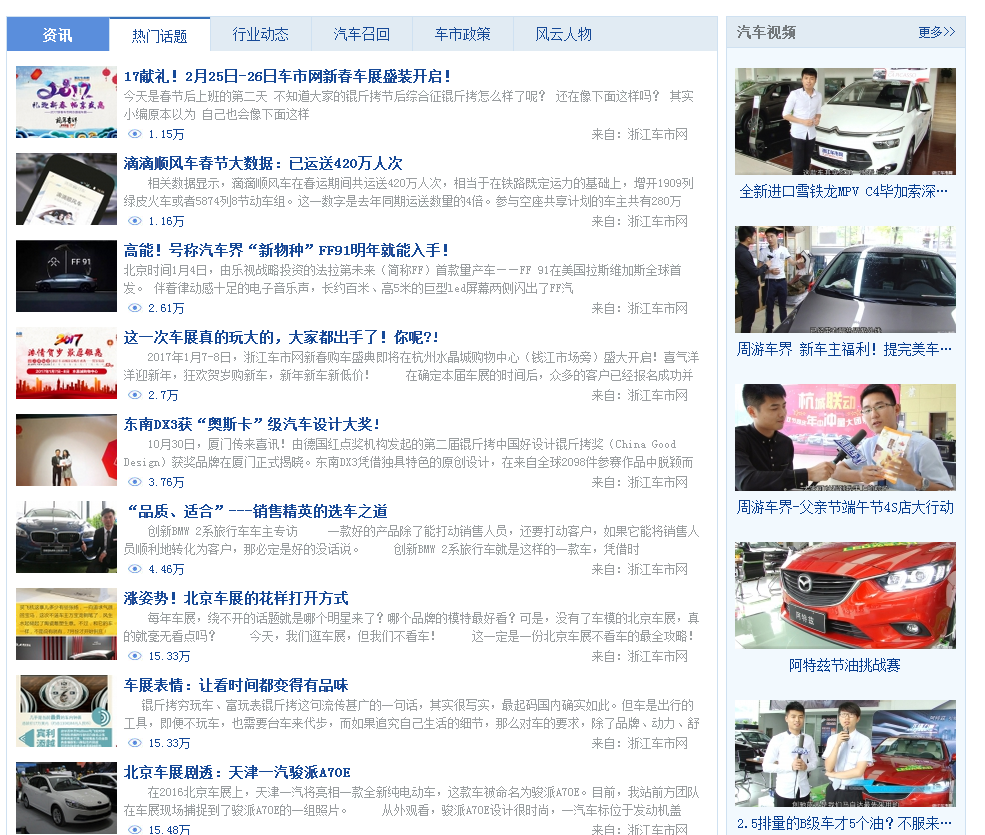The width and height of the screenshot is (985, 835).
Task: Play the 周游车界 新车主福利 video thumbnail
Action: click(845, 280)
